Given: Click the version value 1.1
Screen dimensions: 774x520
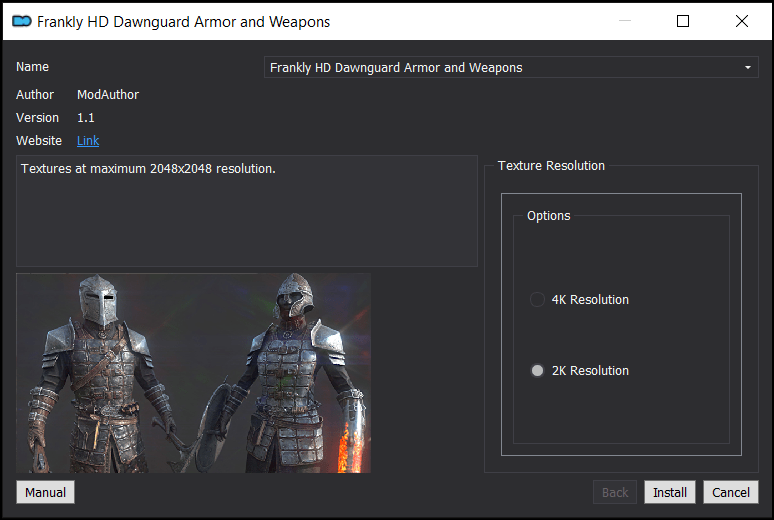Looking at the screenshot, I should 85,118.
